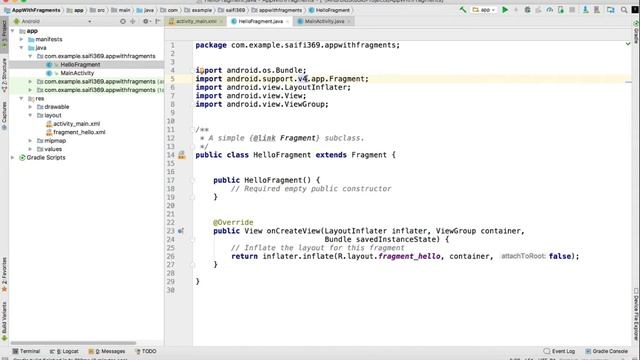Image resolution: width=640 pixels, height=360 pixels.
Task: Click the warning stripe marker in right gutter
Action: coord(628,82)
